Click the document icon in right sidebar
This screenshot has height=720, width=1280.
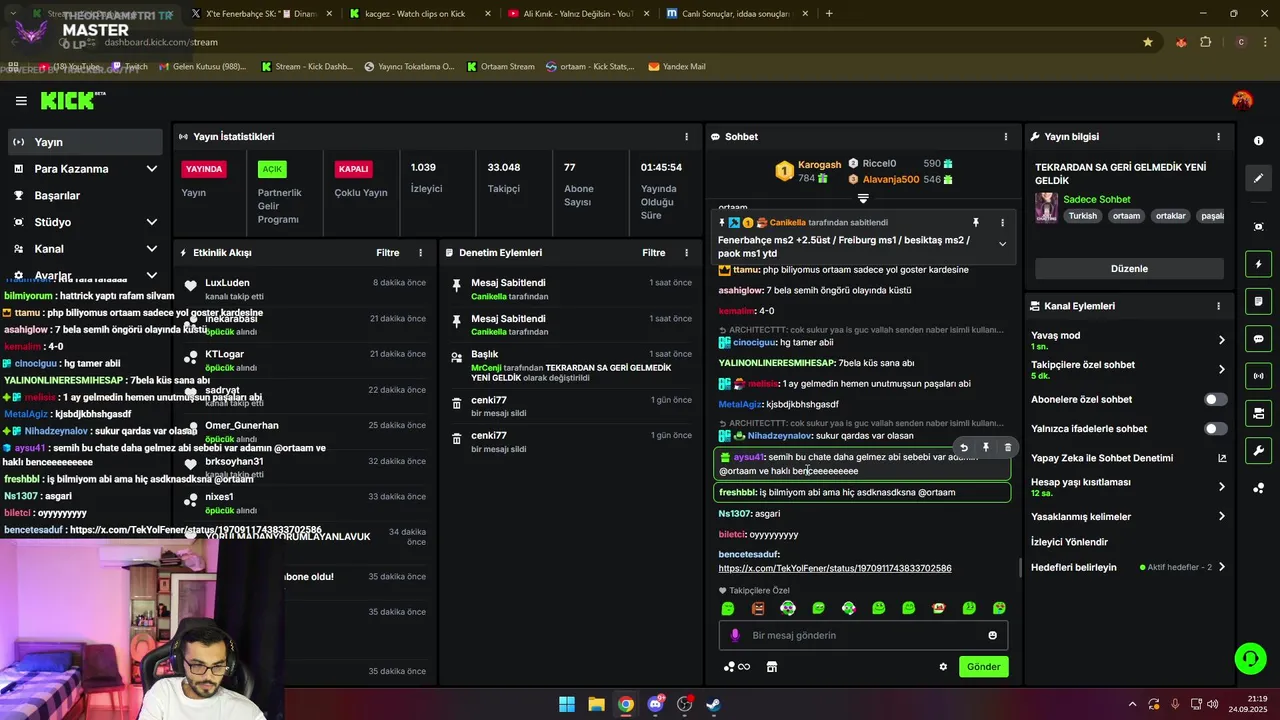[1258, 301]
